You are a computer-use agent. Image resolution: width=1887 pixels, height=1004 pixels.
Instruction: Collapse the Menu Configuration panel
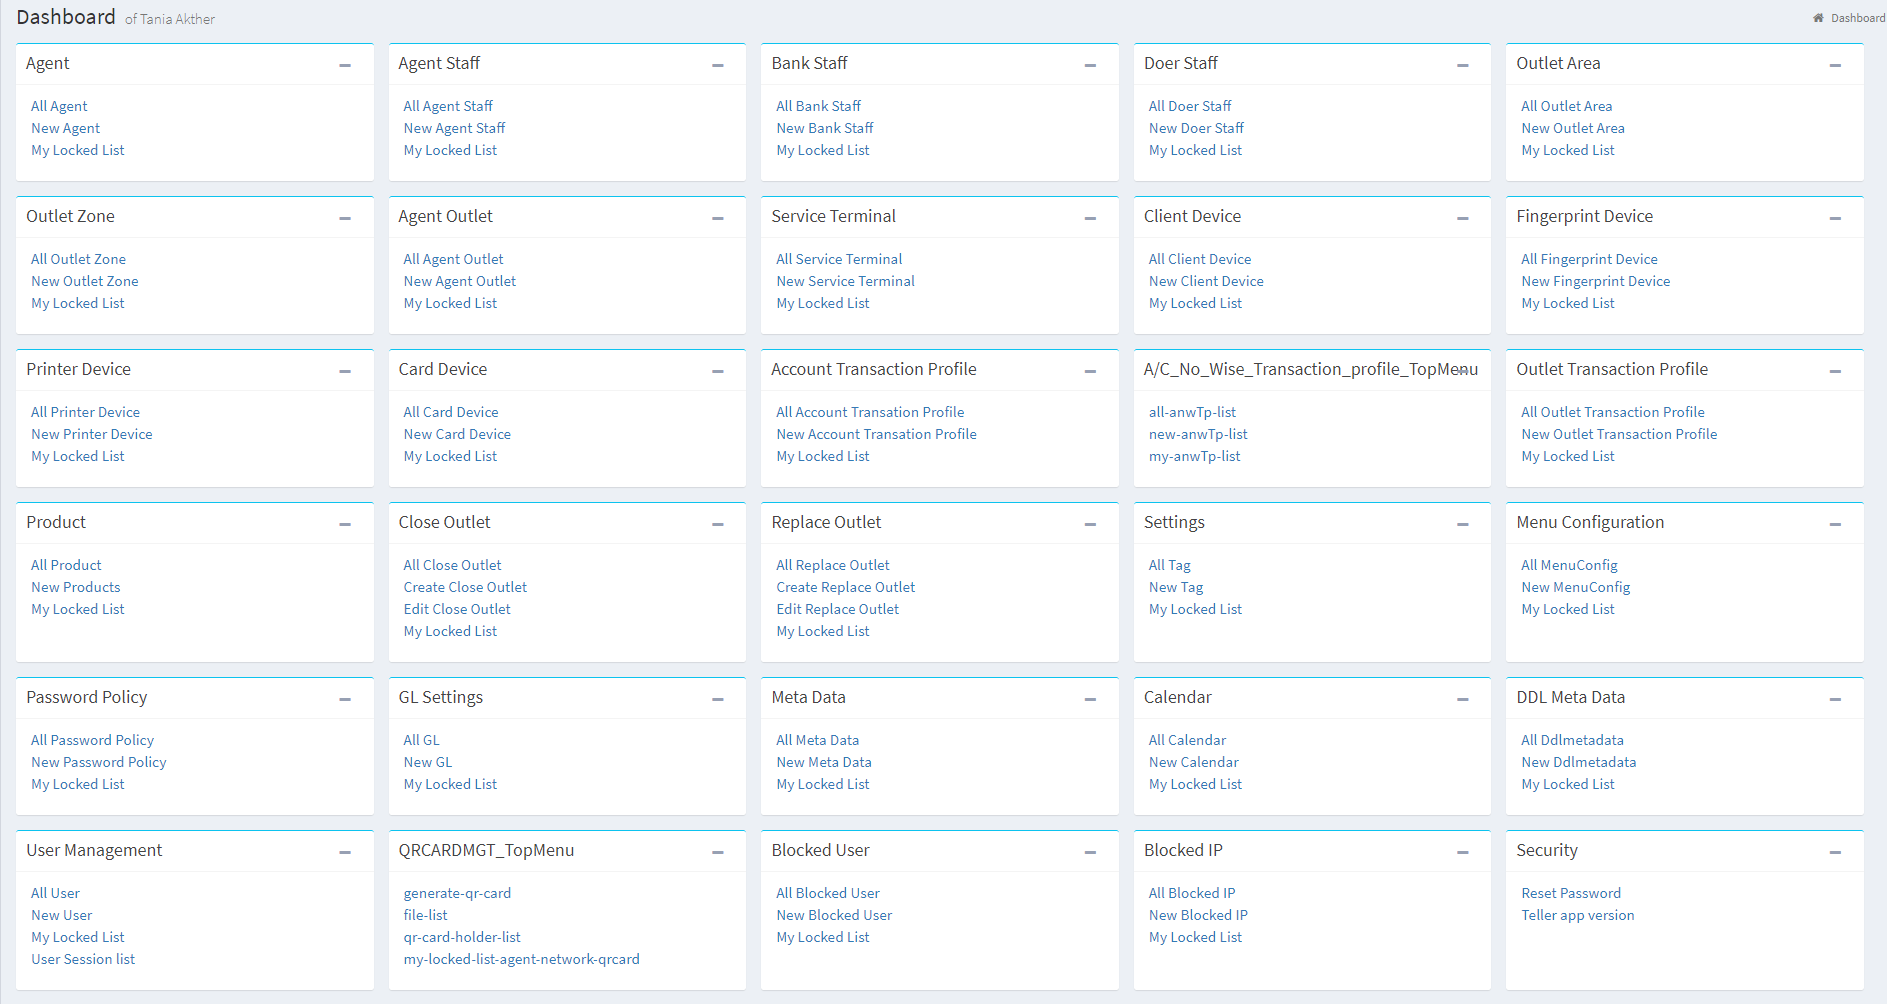[x=1835, y=524]
